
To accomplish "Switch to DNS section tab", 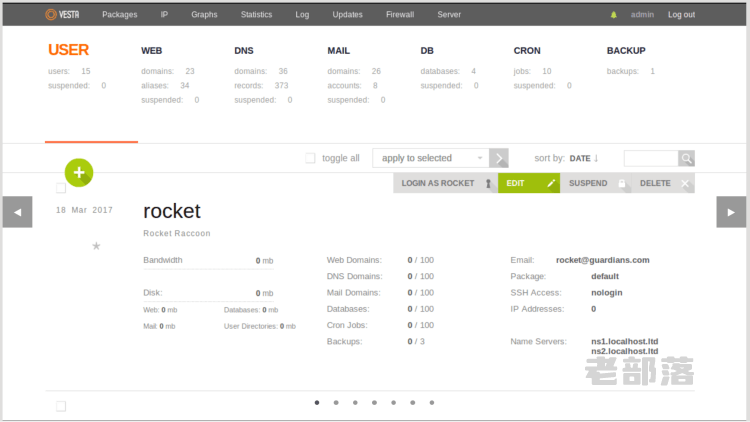I will (244, 50).
